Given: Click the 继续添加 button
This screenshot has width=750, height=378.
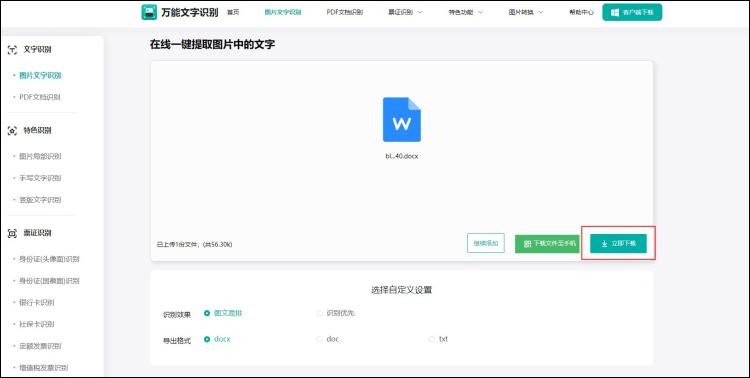Looking at the screenshot, I should [485, 243].
